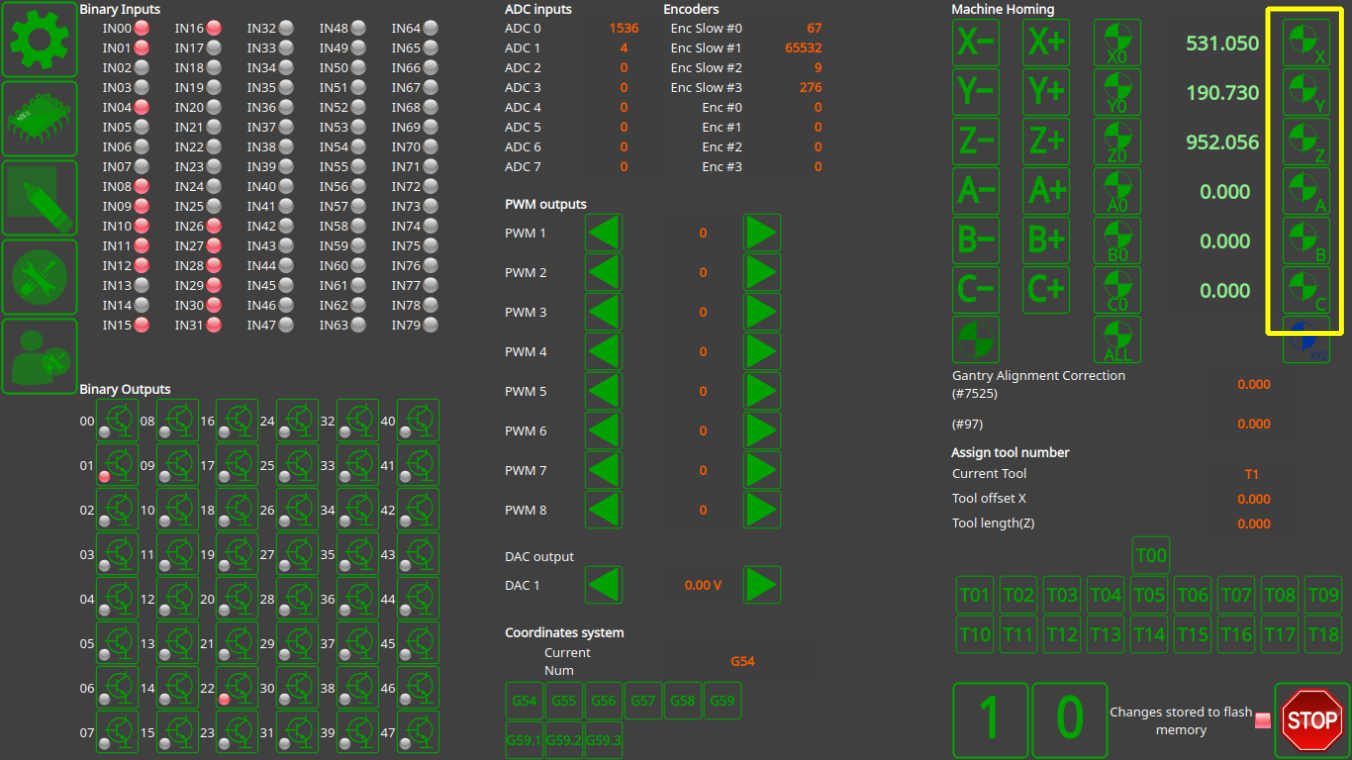1352x760 pixels.
Task: Select the G55 coordinate system
Action: (x=564, y=701)
